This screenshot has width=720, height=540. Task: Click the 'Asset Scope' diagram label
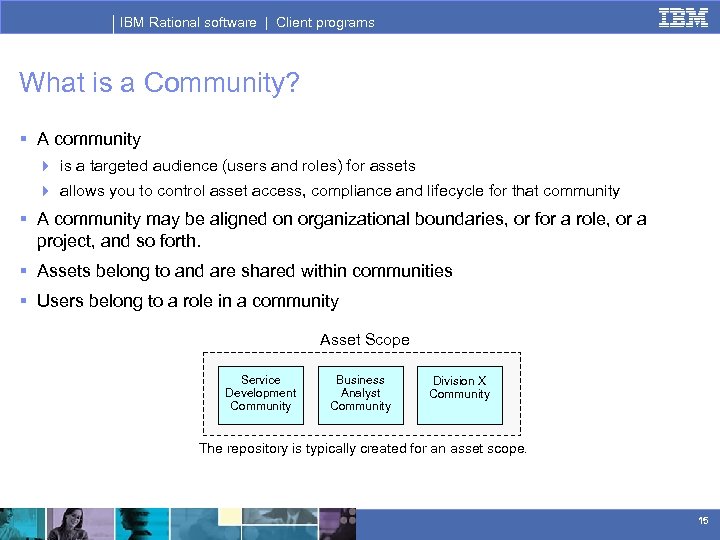pyautogui.click(x=365, y=340)
